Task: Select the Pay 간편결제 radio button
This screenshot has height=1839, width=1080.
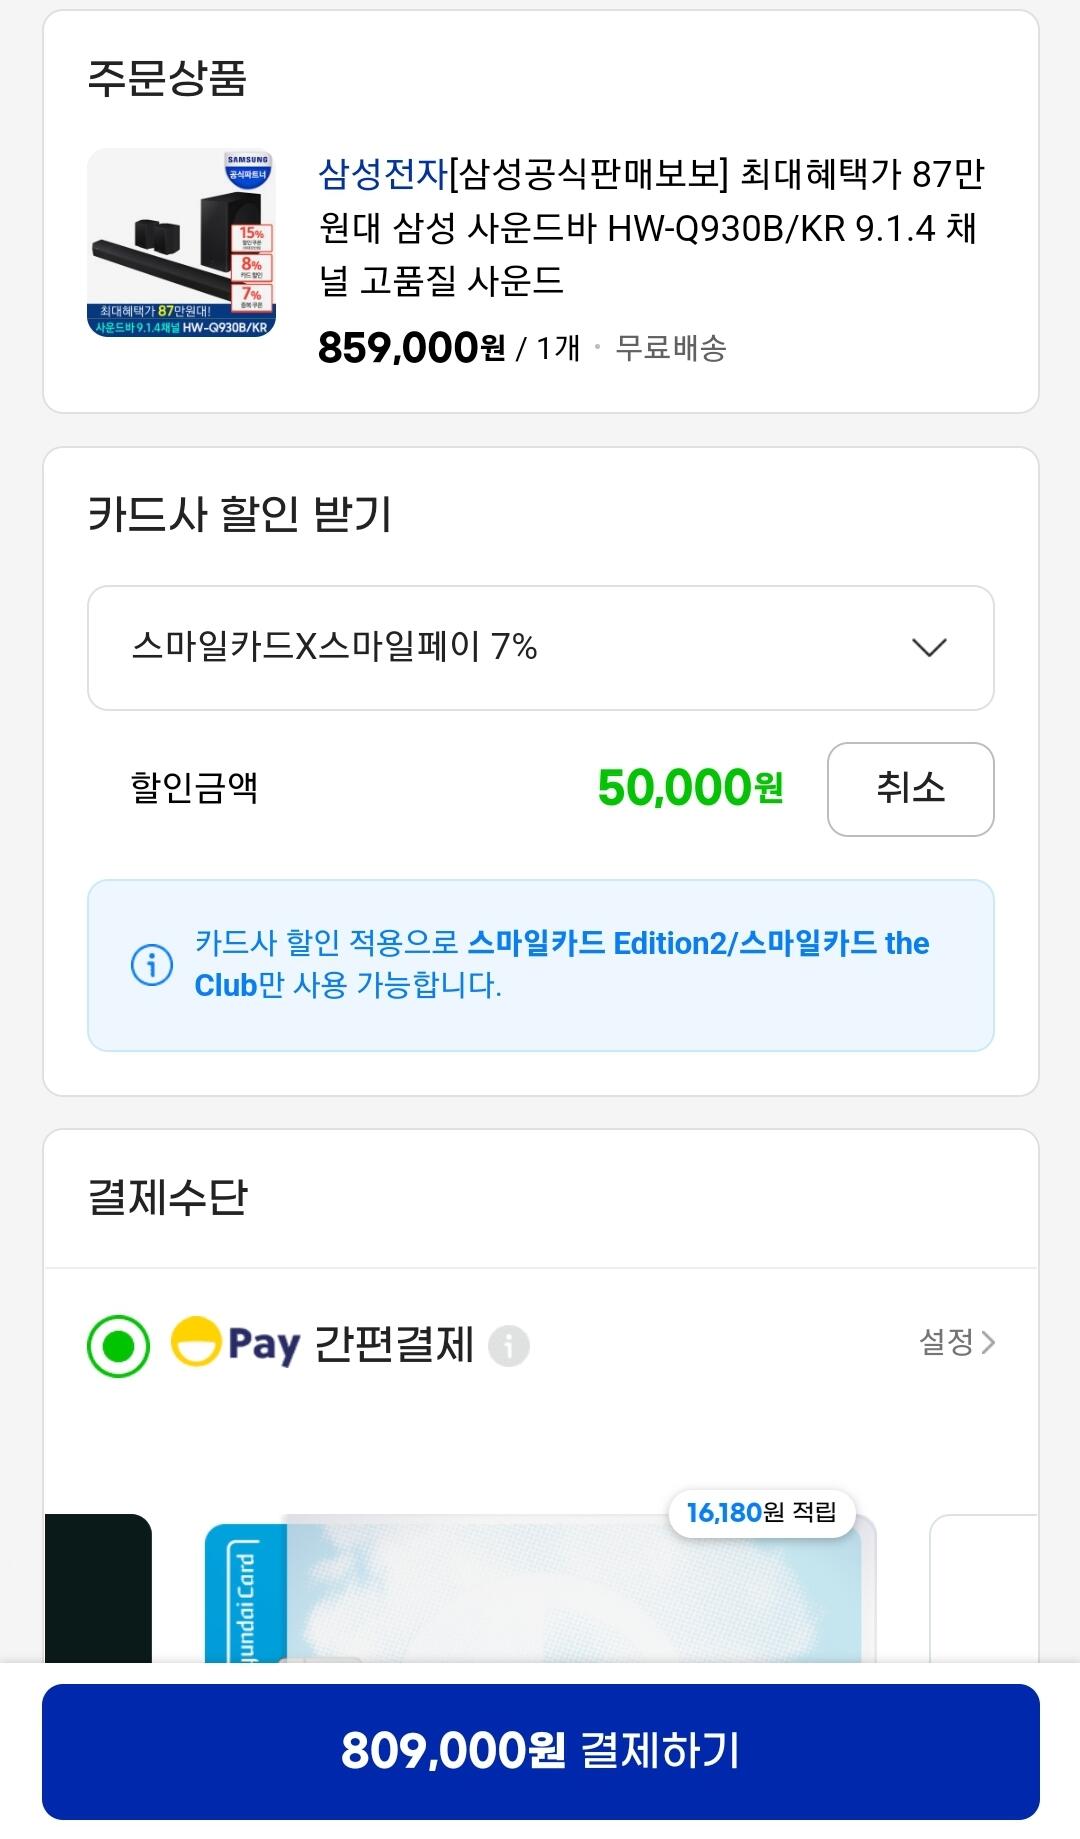Action: 118,1345
